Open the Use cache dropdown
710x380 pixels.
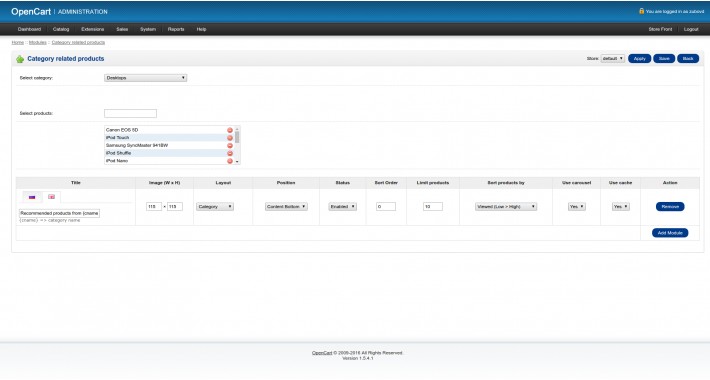620,207
